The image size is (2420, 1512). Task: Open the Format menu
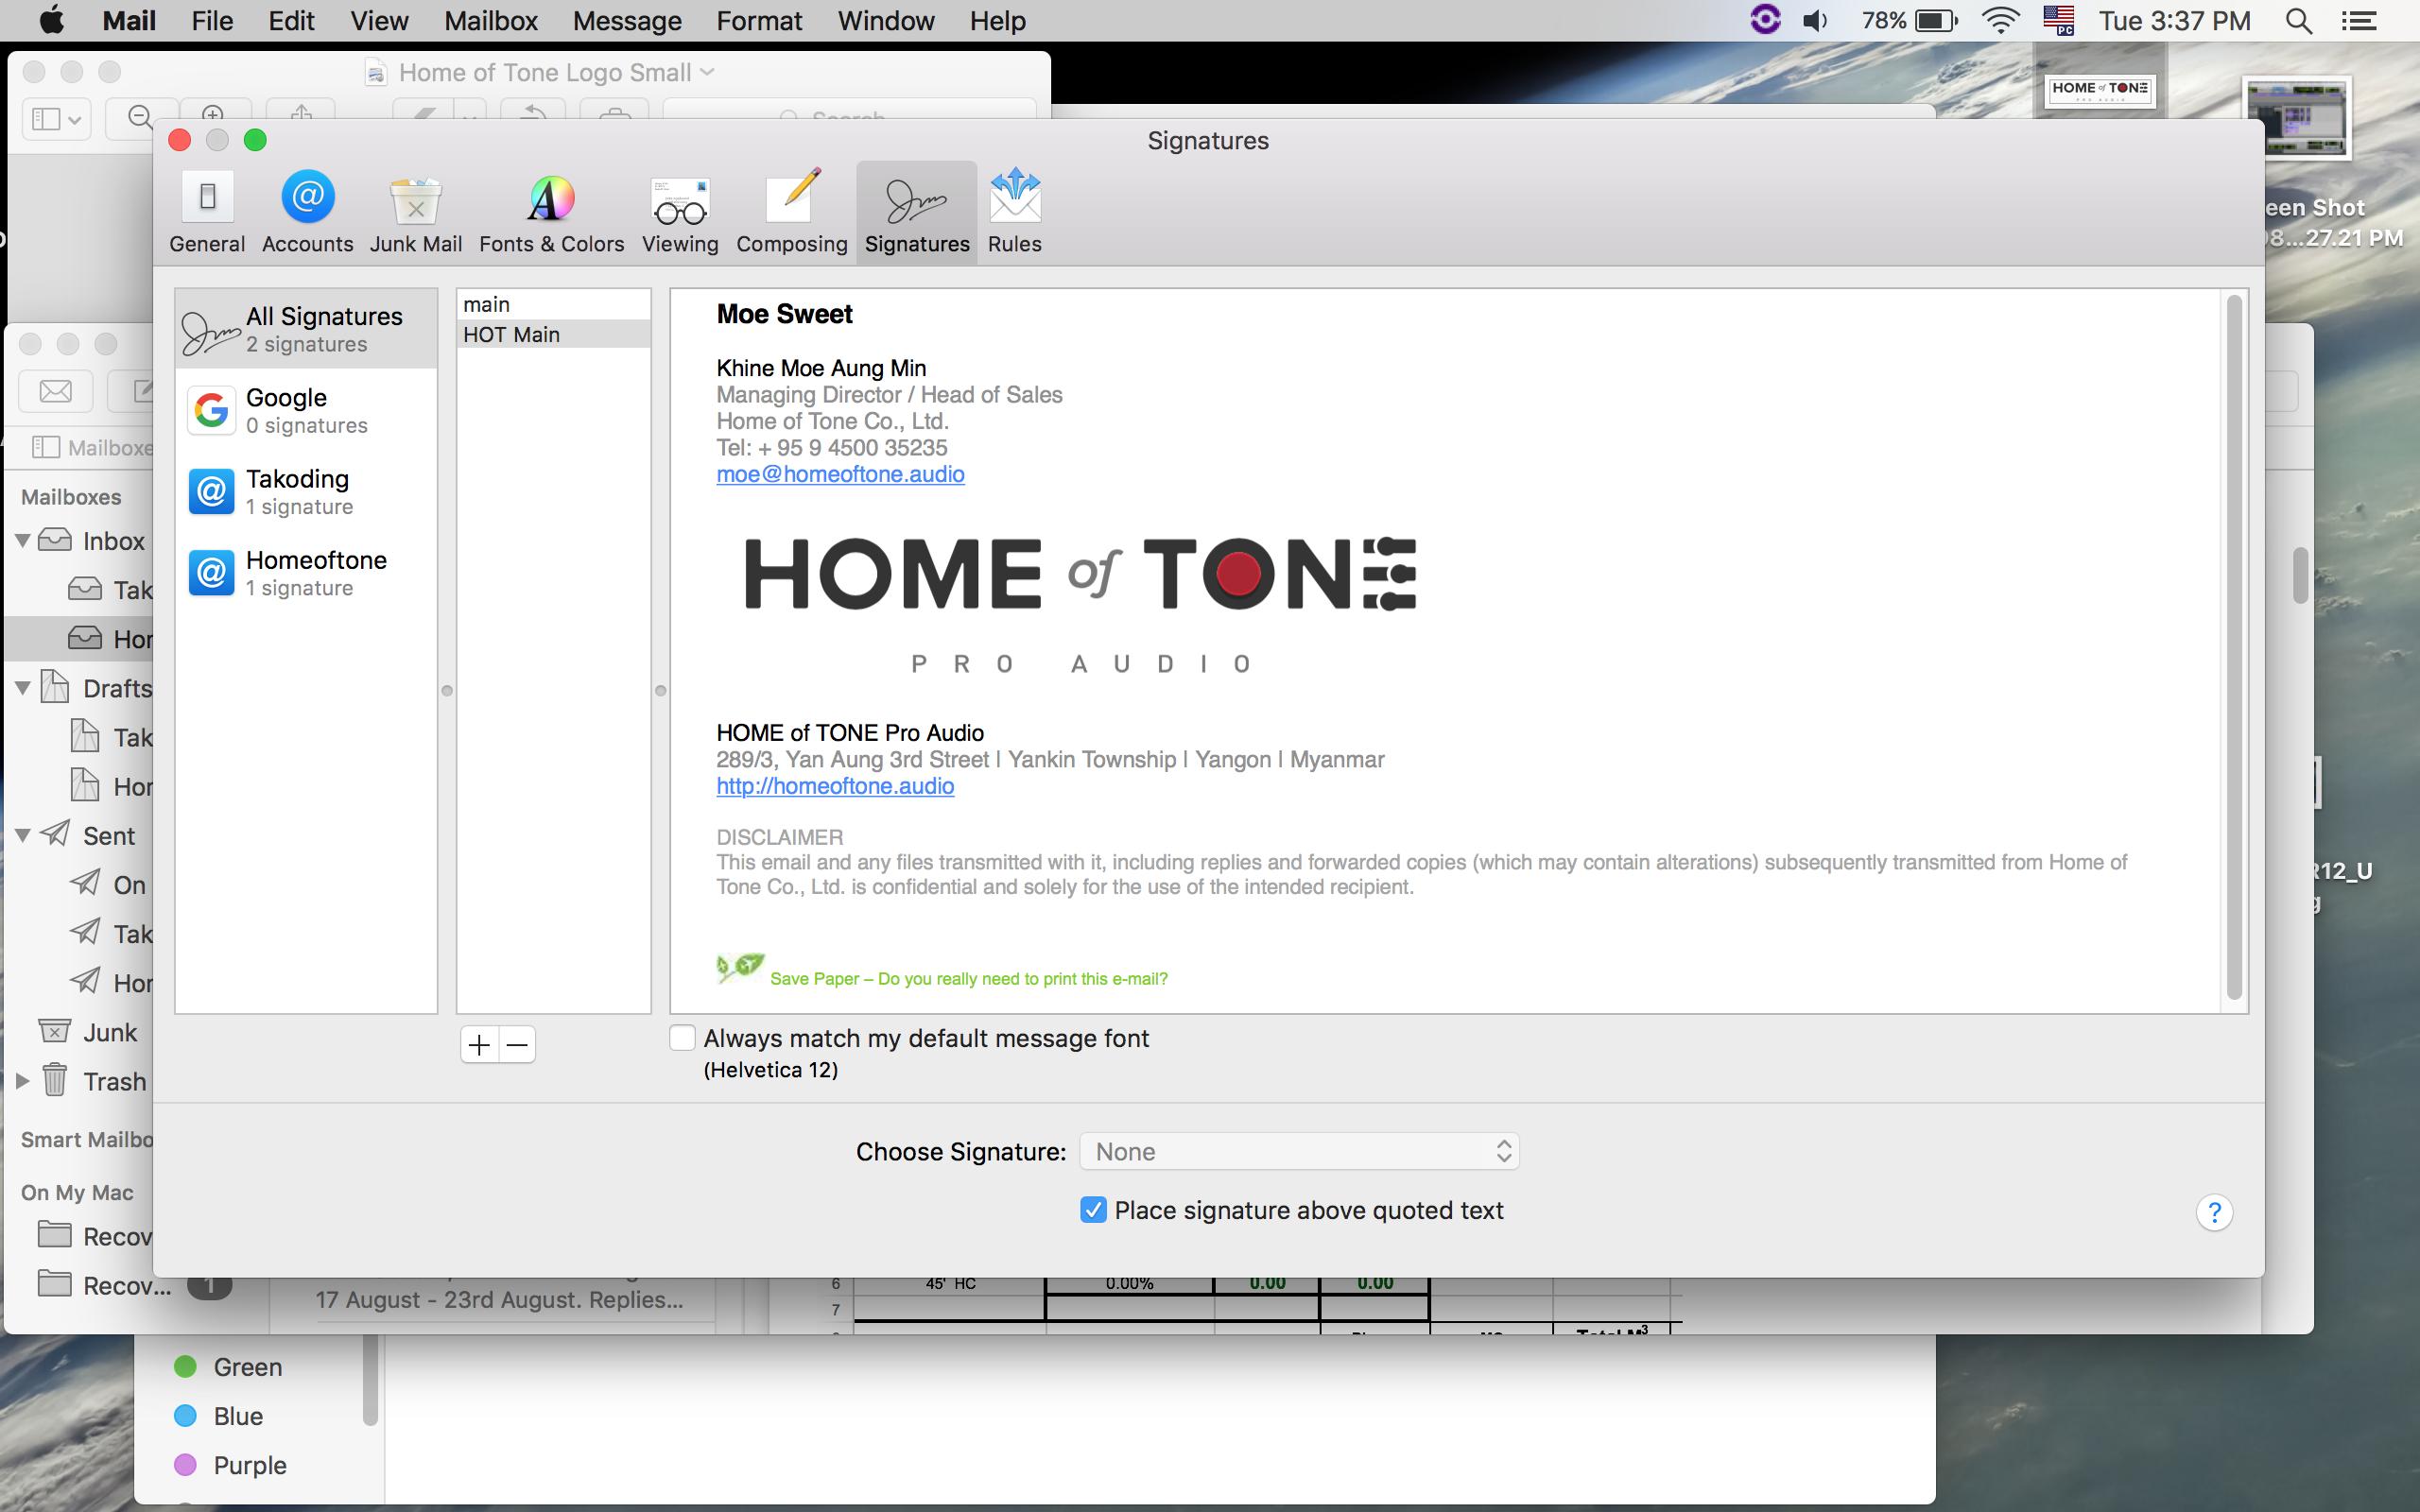tap(759, 20)
